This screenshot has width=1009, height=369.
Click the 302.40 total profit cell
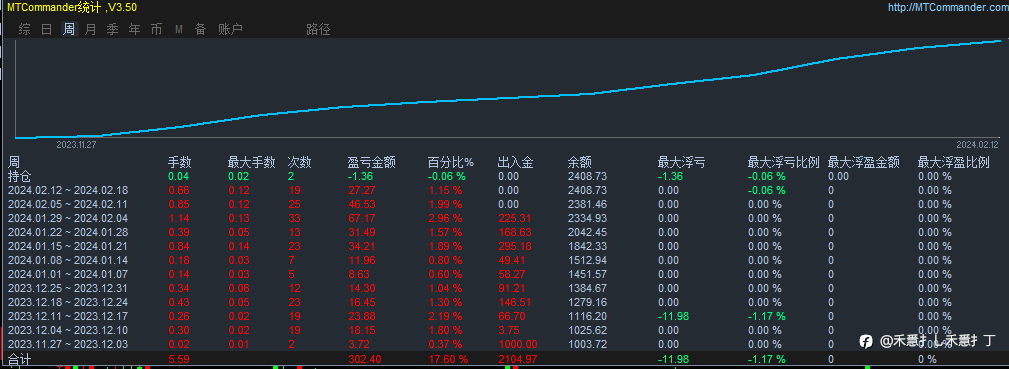[364, 359]
